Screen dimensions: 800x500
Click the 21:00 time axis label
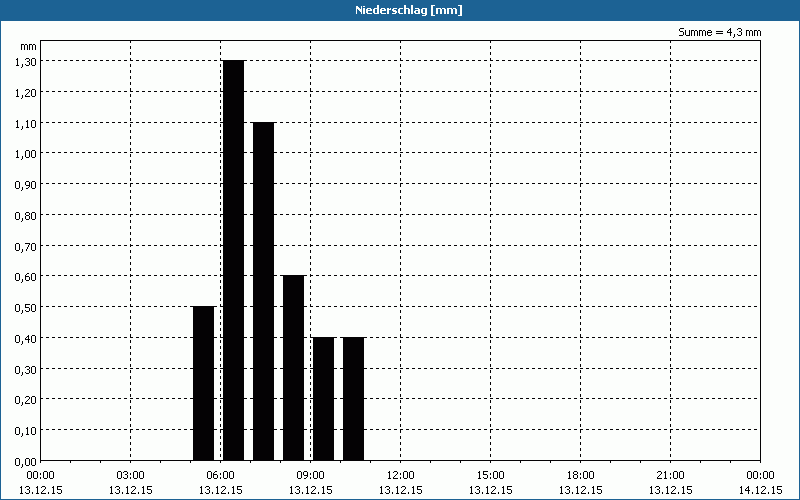pyautogui.click(x=670, y=476)
